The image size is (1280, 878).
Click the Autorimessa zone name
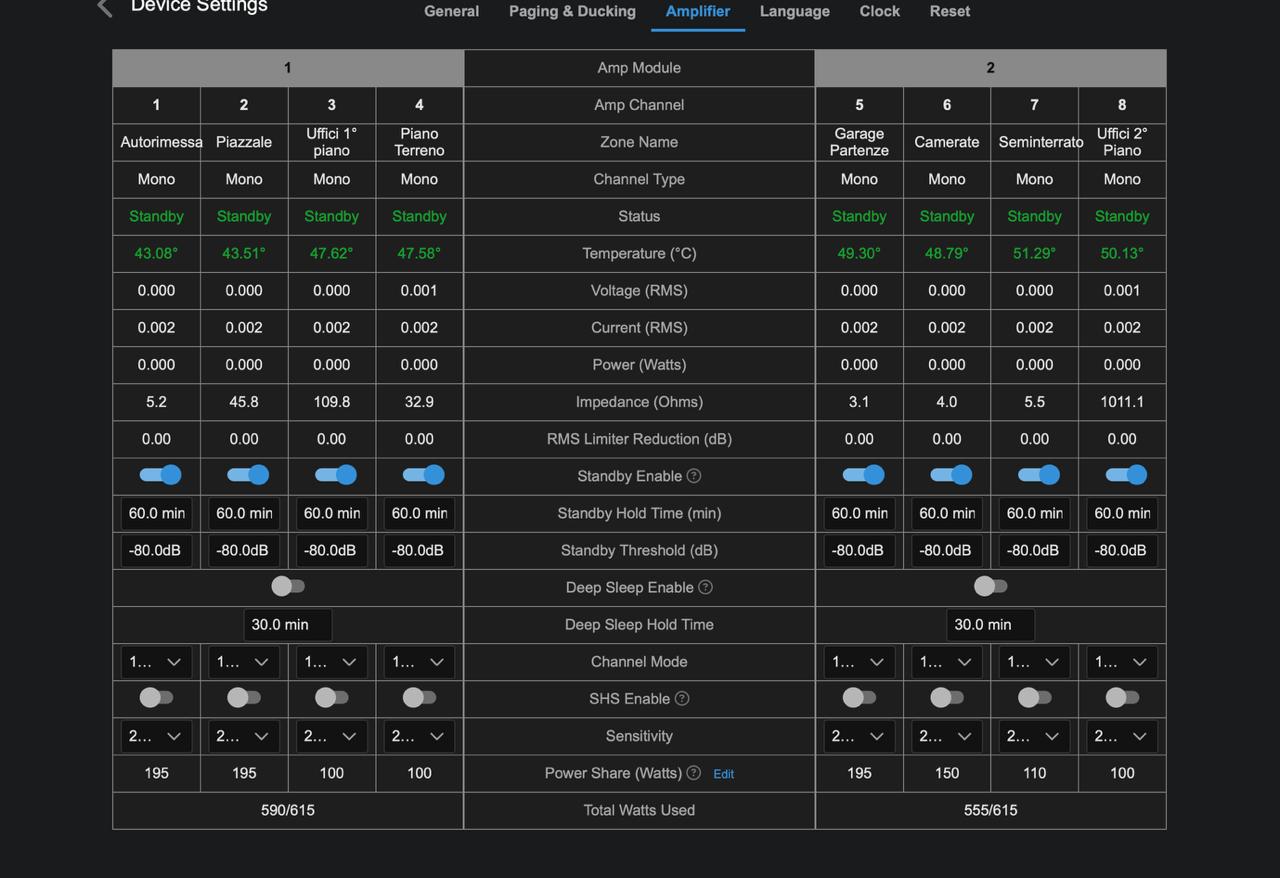coord(161,142)
